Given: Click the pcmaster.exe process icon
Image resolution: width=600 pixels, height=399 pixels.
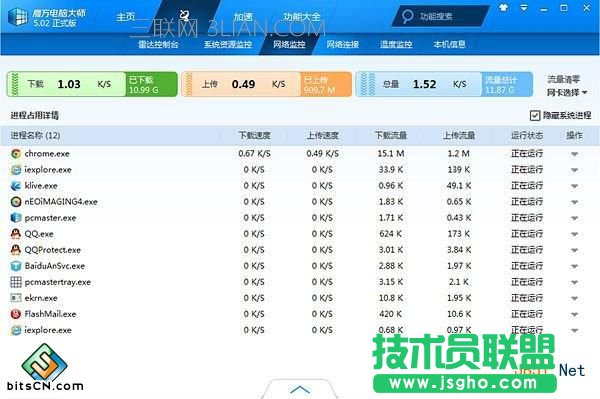Looking at the screenshot, I should click(16, 218).
